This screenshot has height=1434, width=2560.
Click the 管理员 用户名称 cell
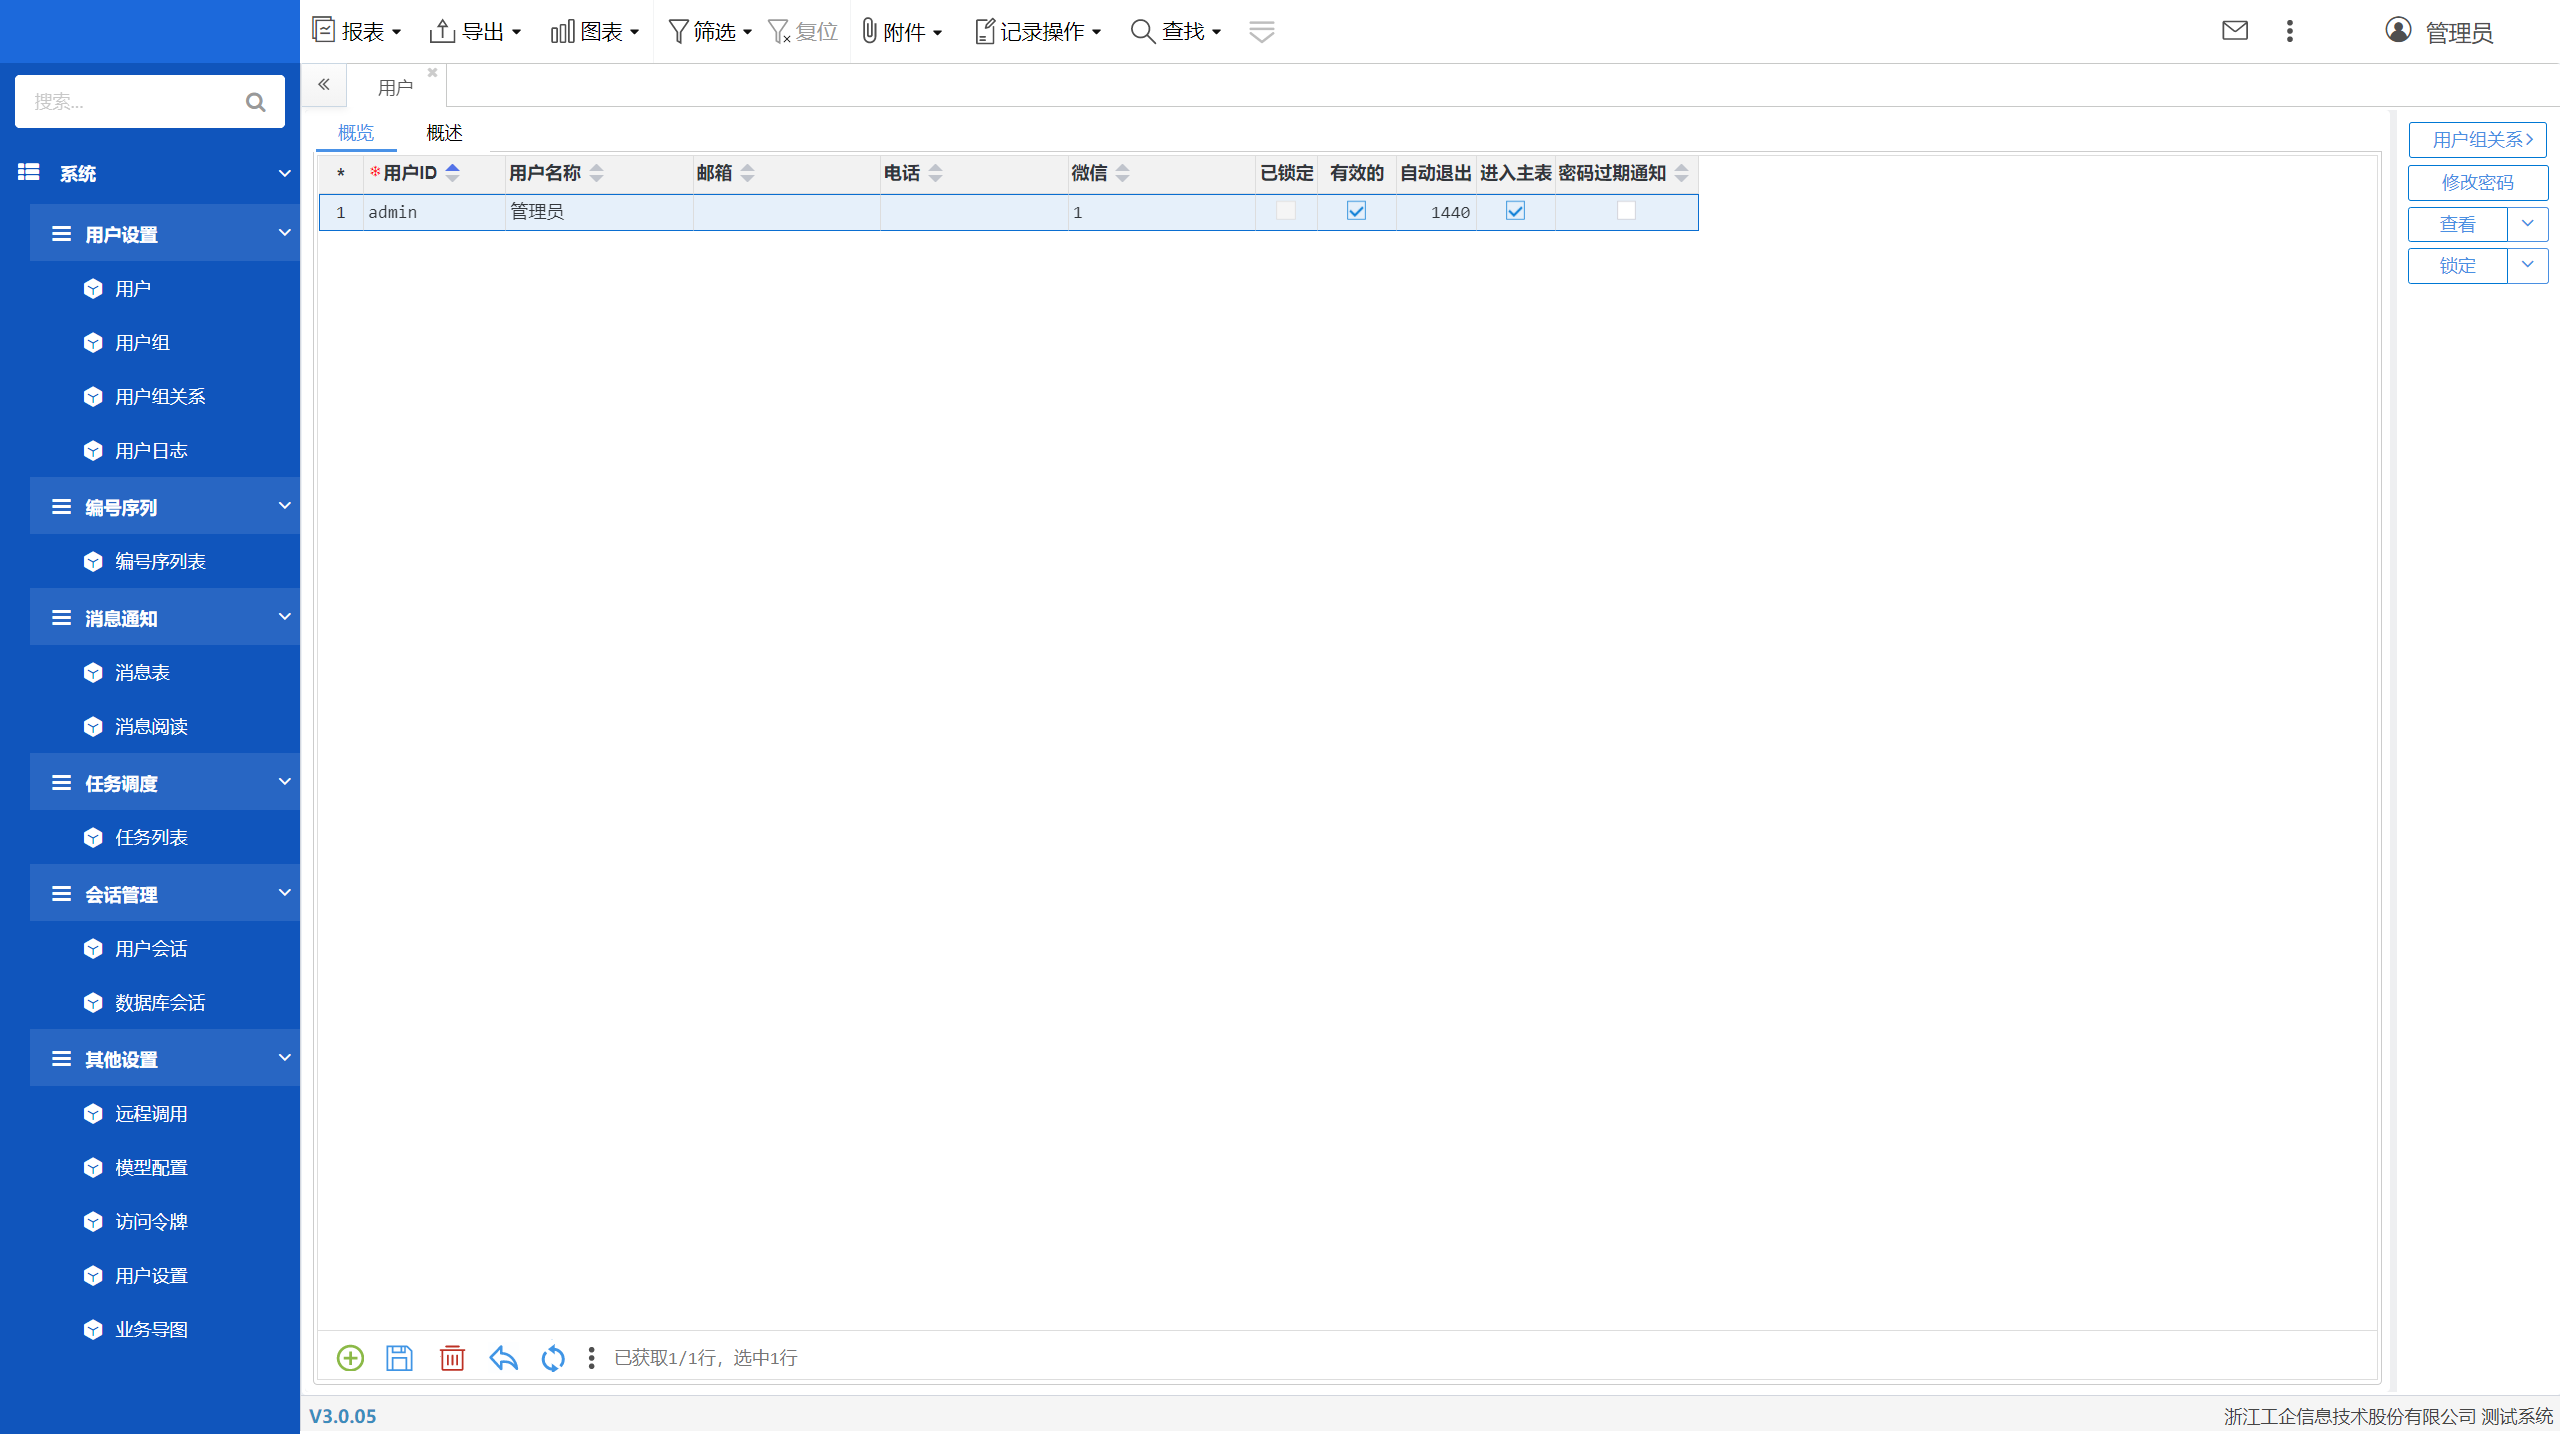coord(598,212)
